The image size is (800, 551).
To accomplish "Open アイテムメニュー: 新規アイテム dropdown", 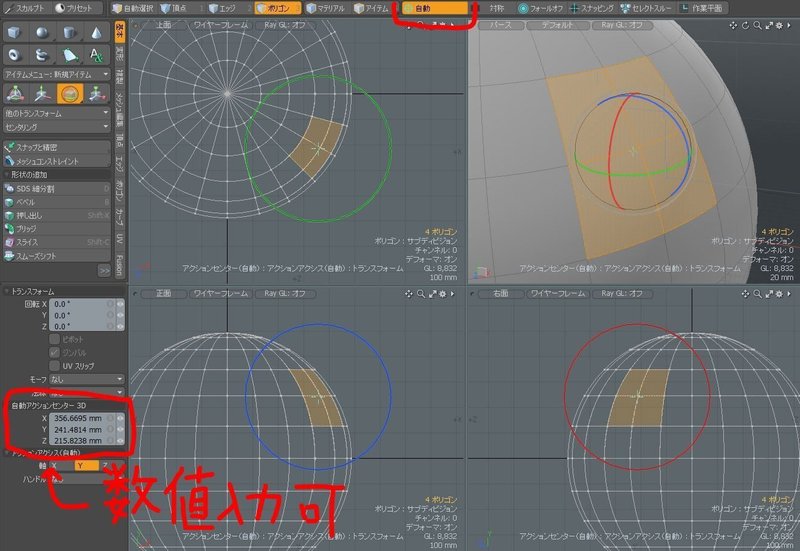I will [x=57, y=74].
